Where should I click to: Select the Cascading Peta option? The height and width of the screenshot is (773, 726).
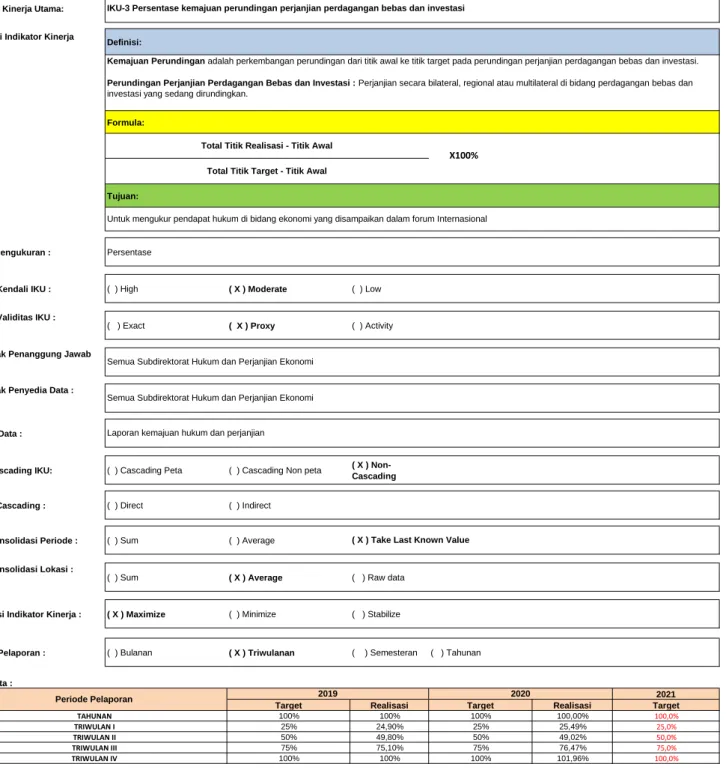click(144, 470)
